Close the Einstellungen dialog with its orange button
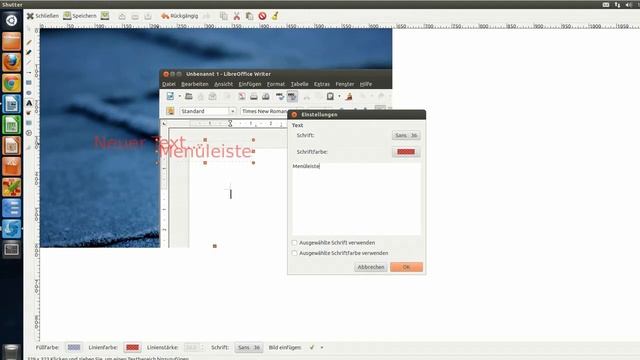 pyautogui.click(x=294, y=115)
